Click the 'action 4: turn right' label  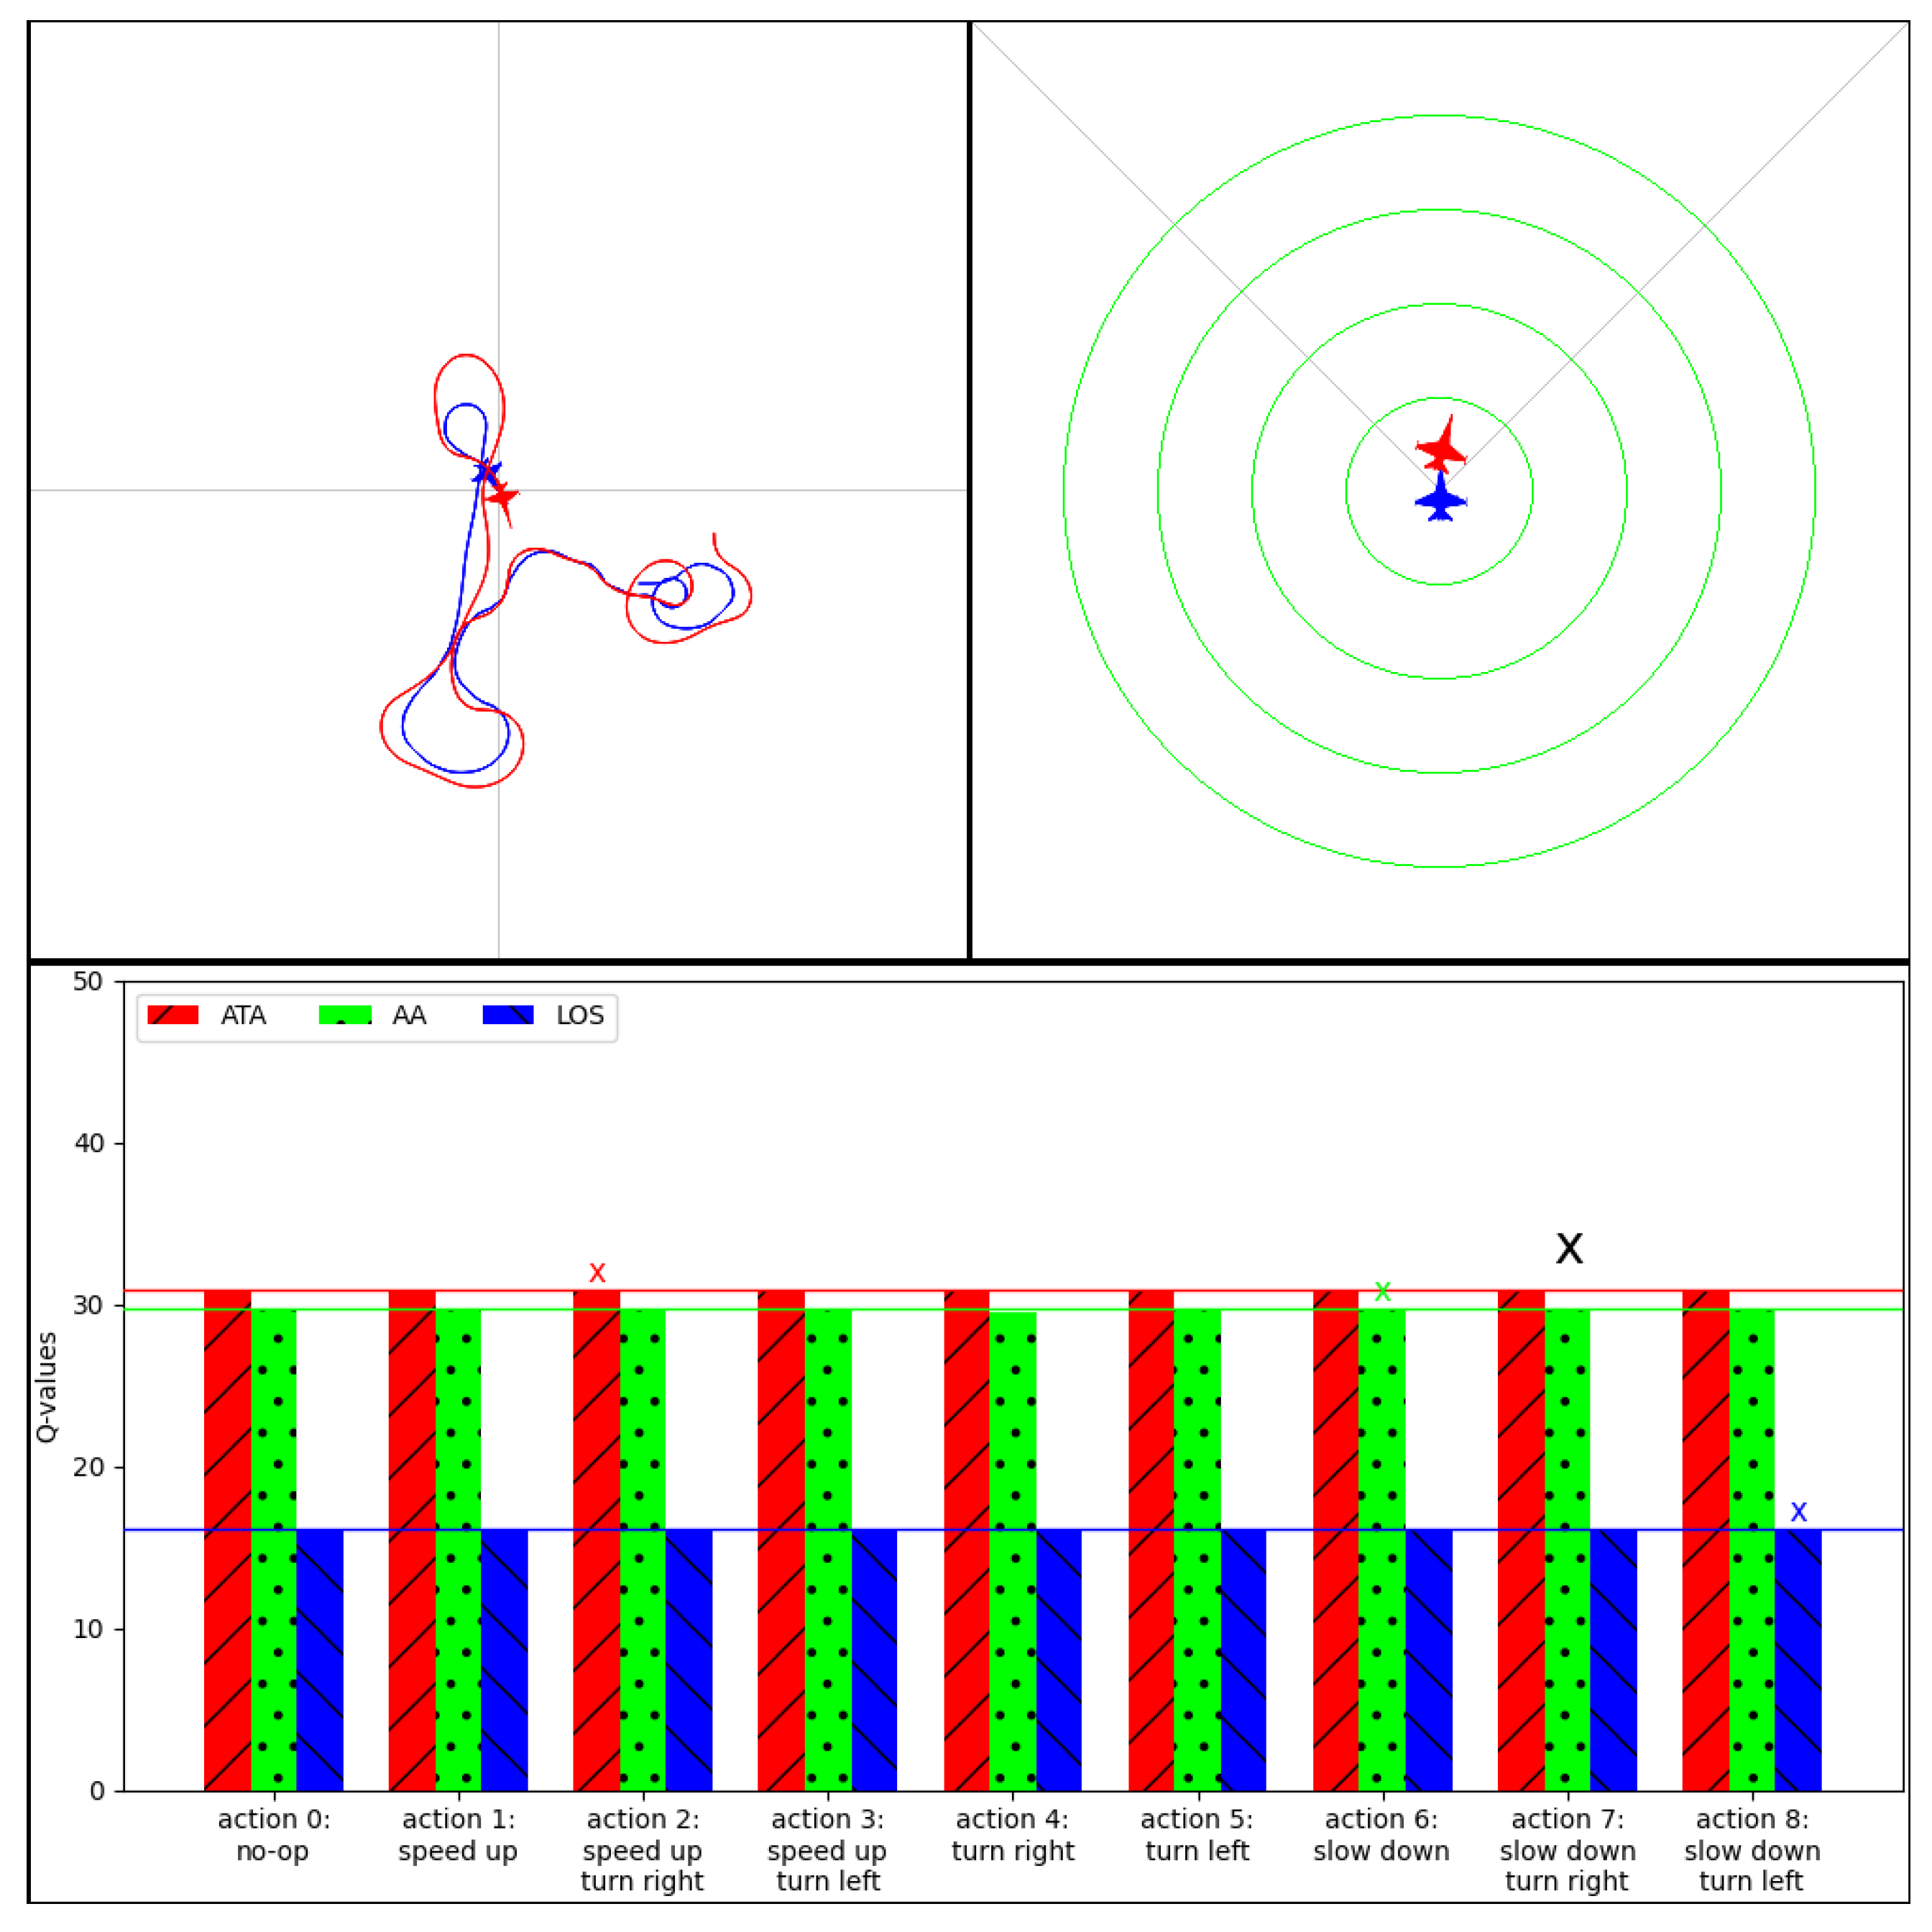(x=1012, y=1834)
